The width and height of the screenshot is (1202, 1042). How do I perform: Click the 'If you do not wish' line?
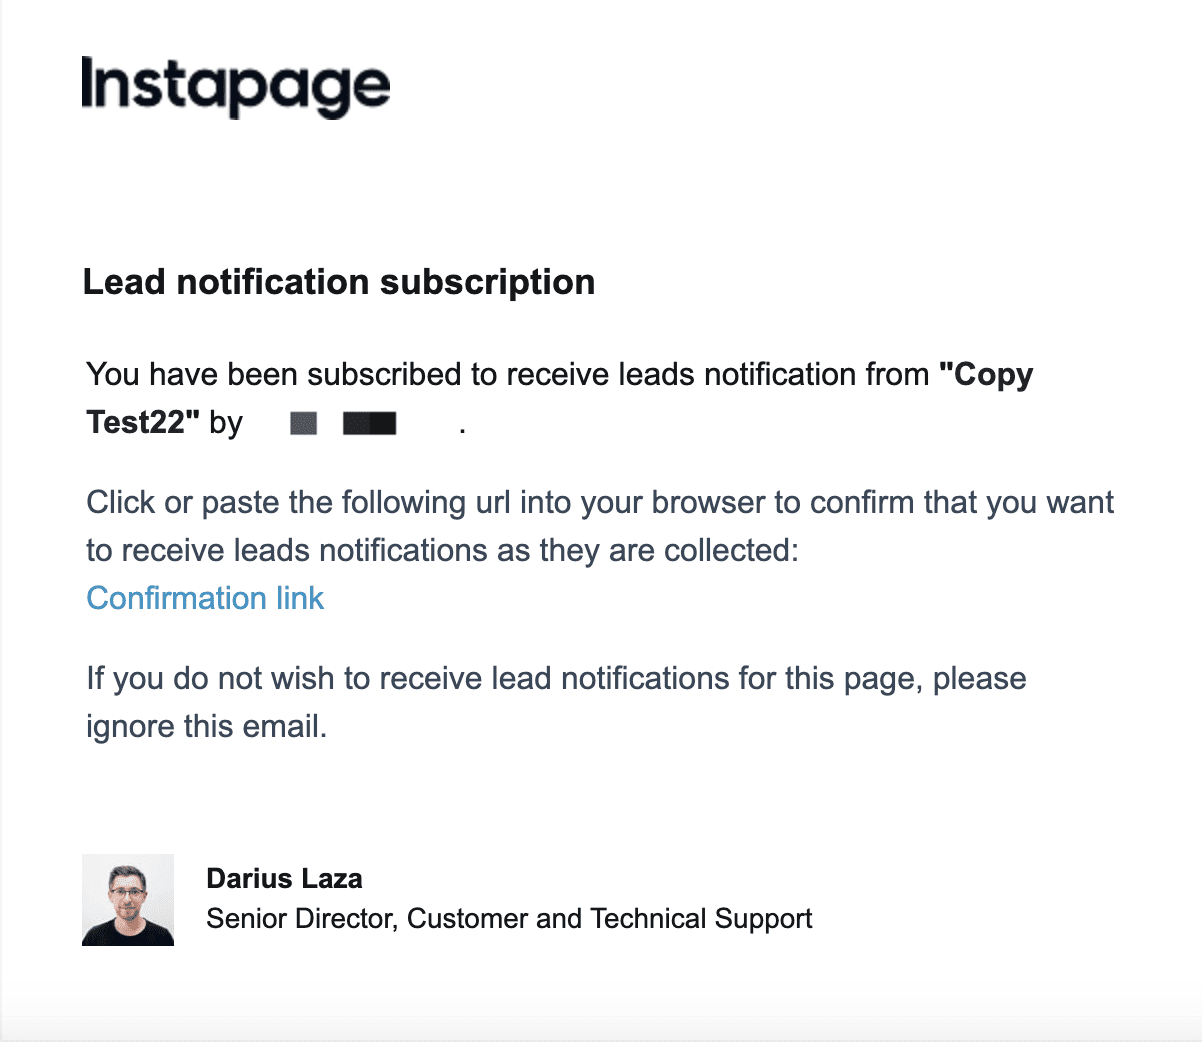coord(556,678)
